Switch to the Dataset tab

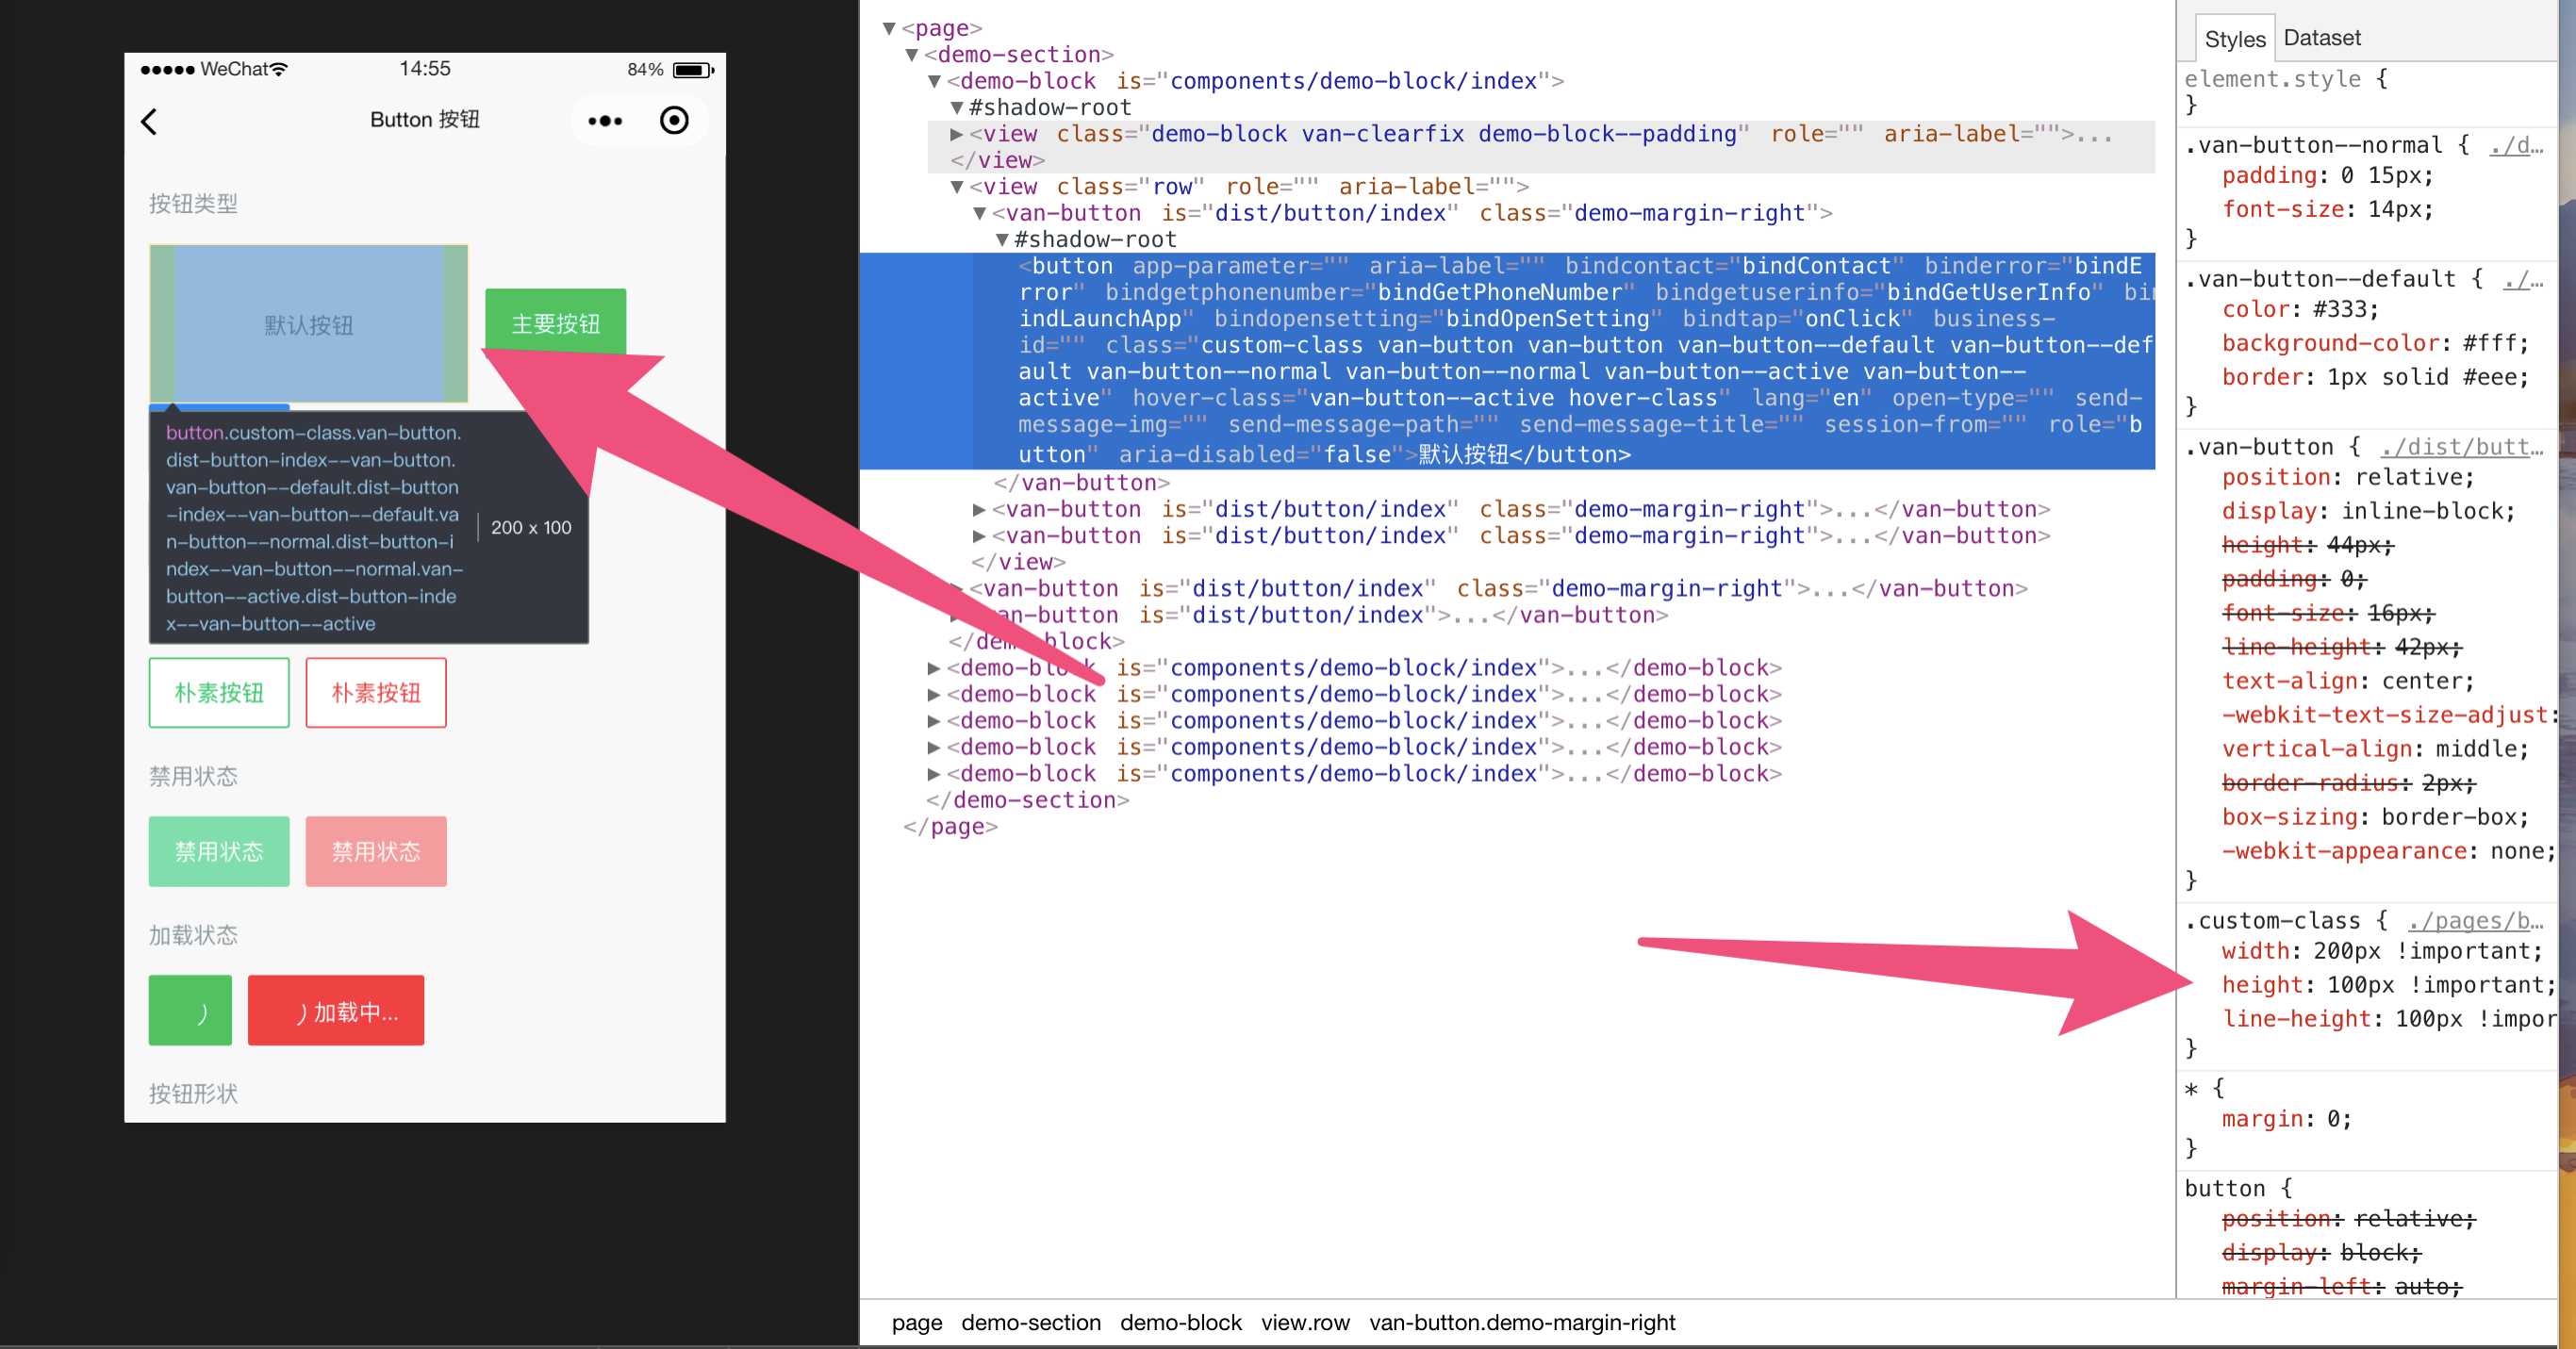point(2322,37)
